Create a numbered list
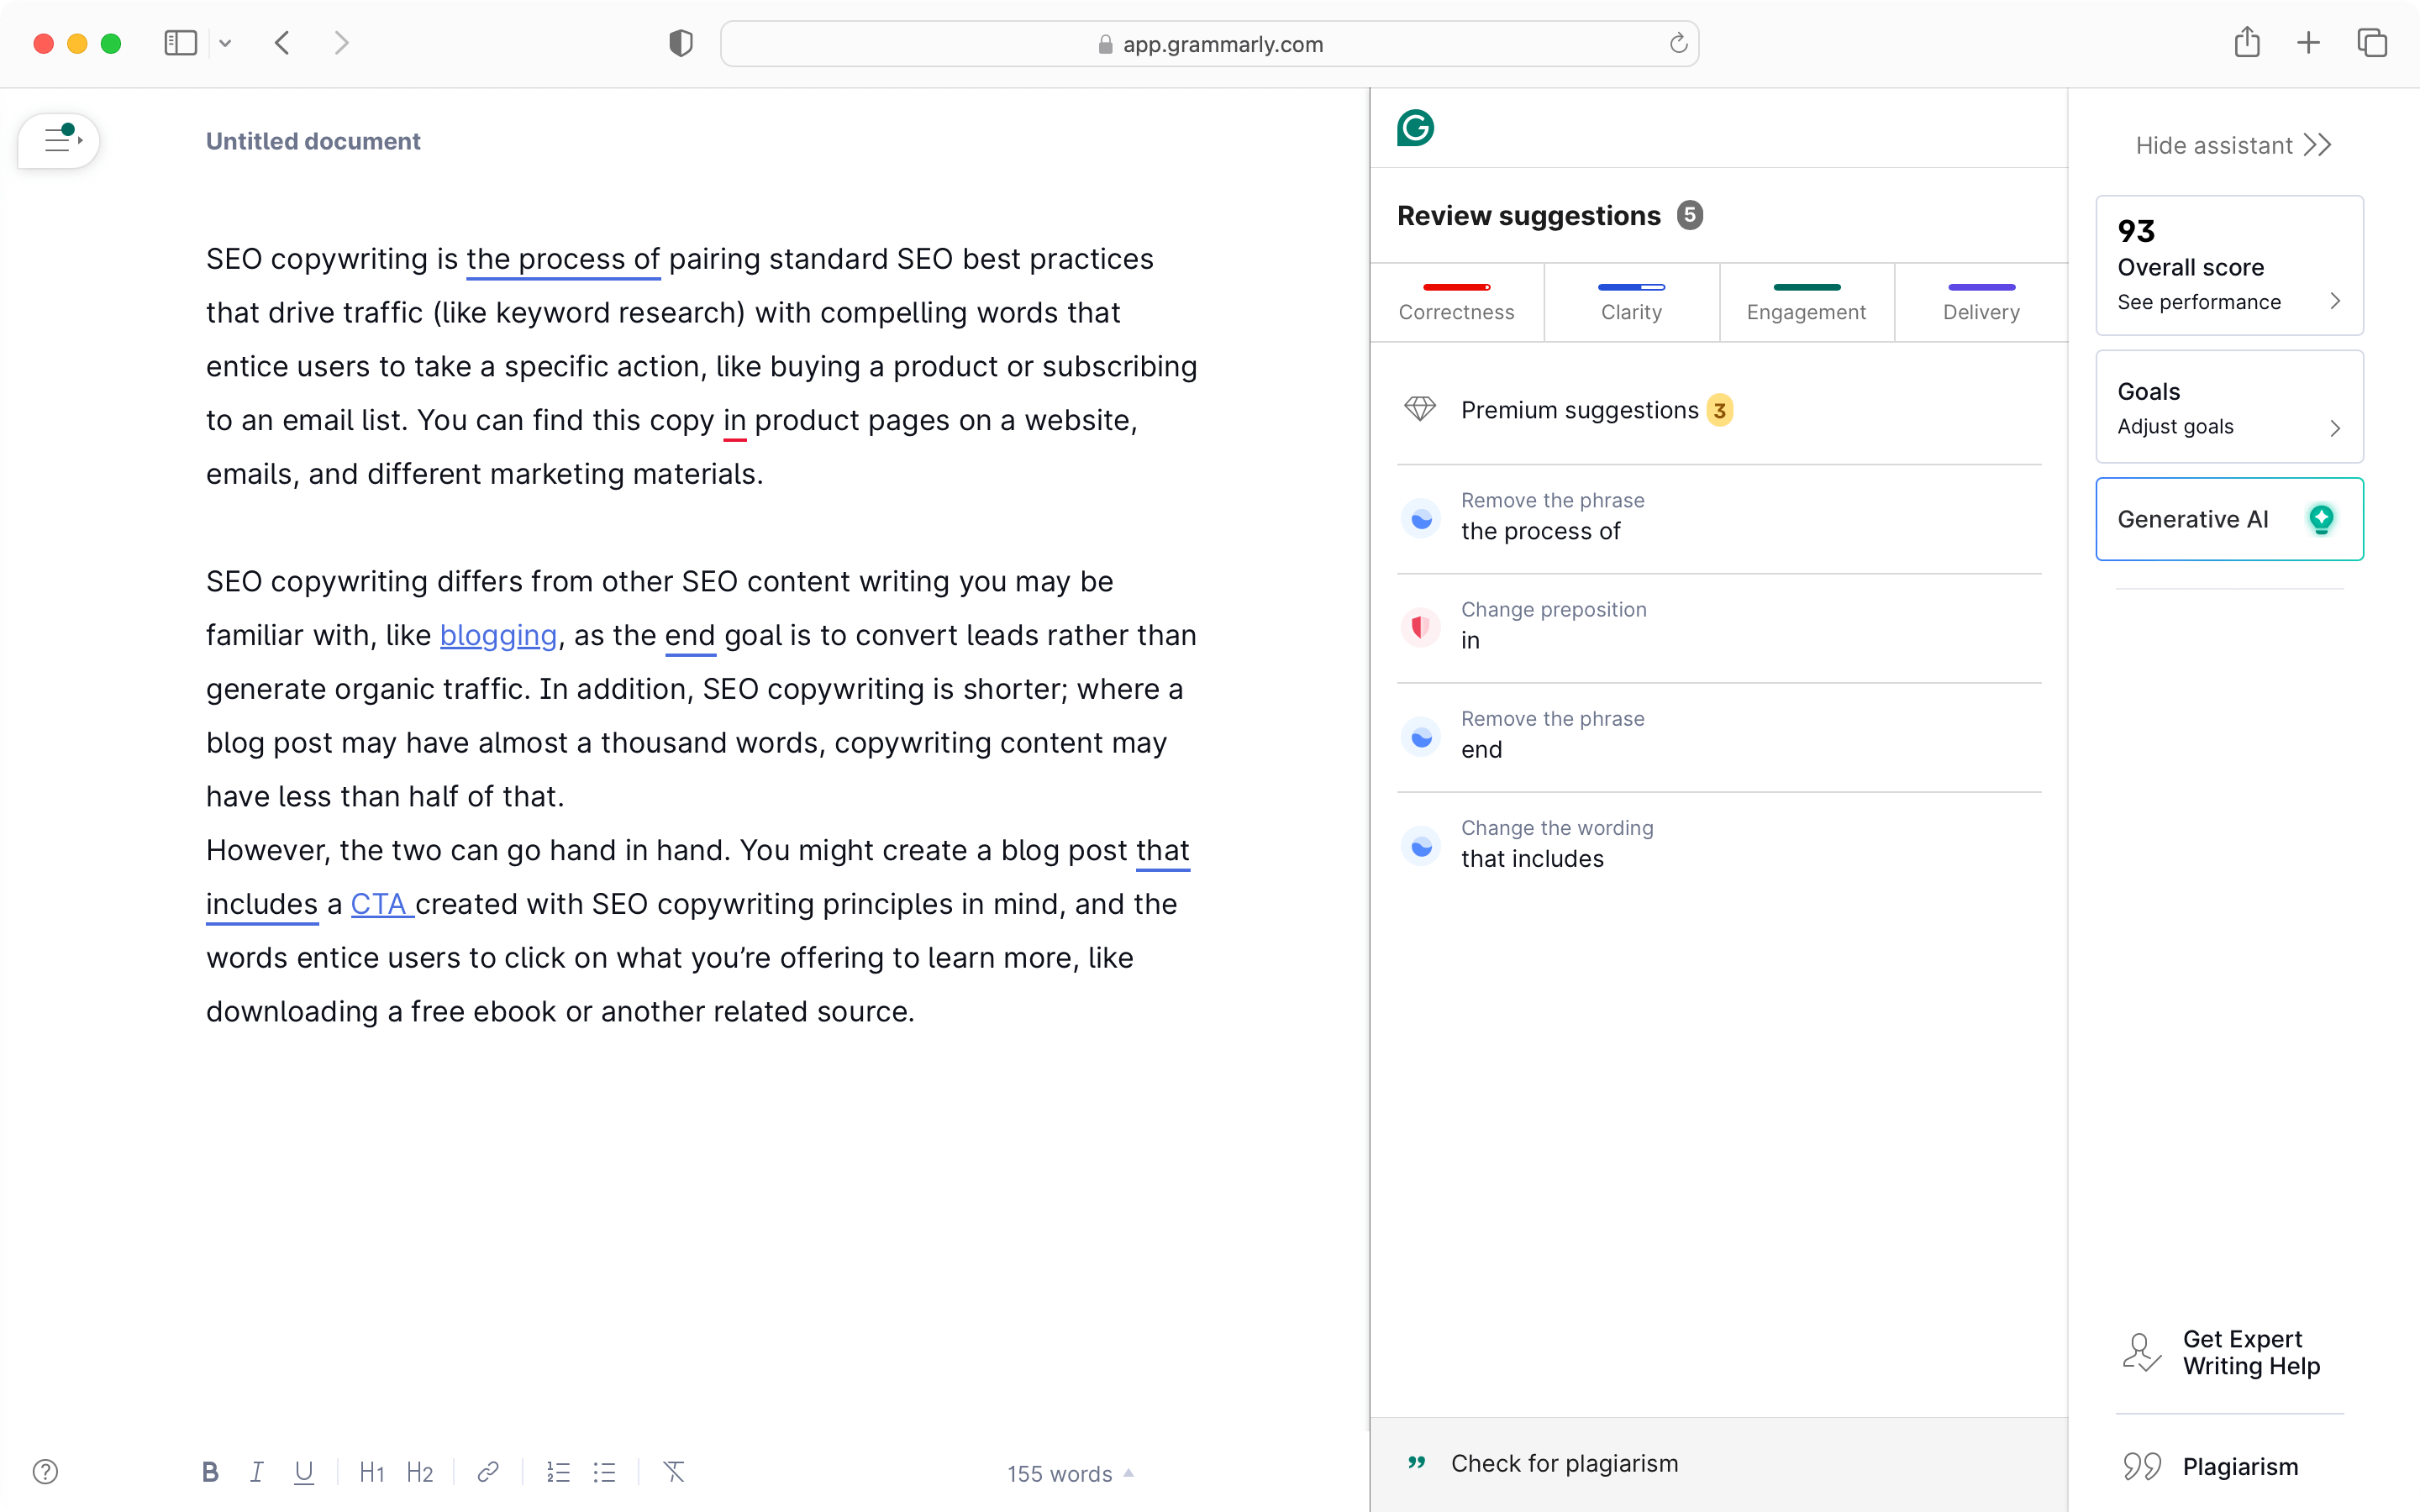The image size is (2420, 1512). [x=558, y=1472]
